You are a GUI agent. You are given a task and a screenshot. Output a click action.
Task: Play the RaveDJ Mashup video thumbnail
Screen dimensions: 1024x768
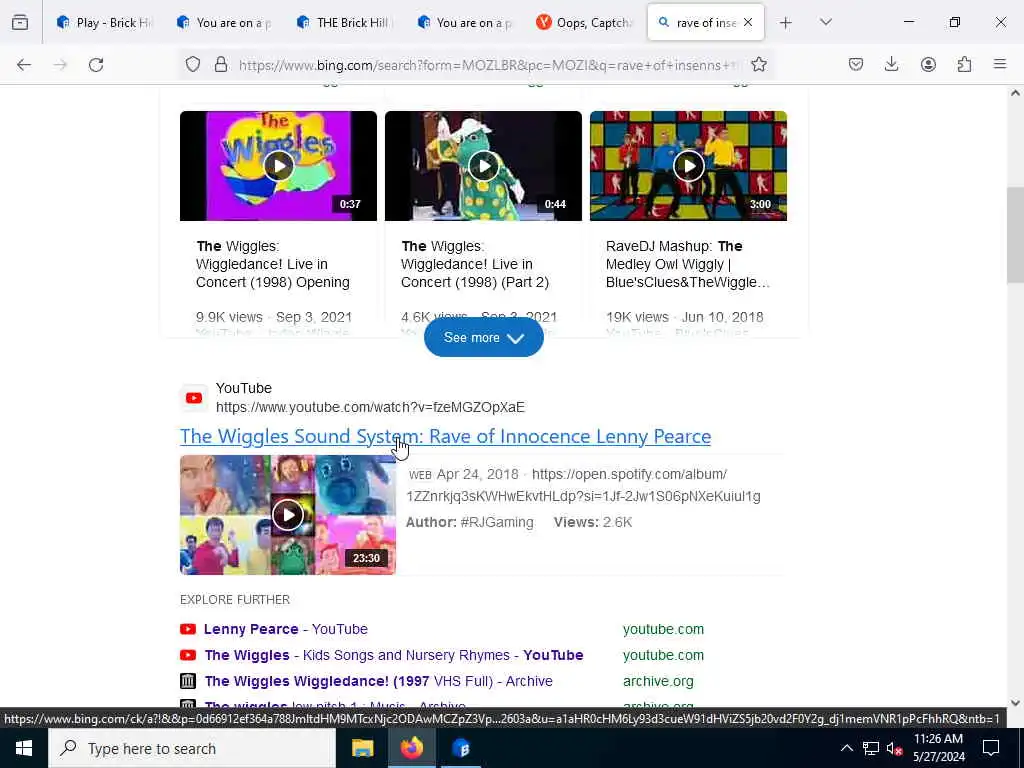tap(688, 166)
